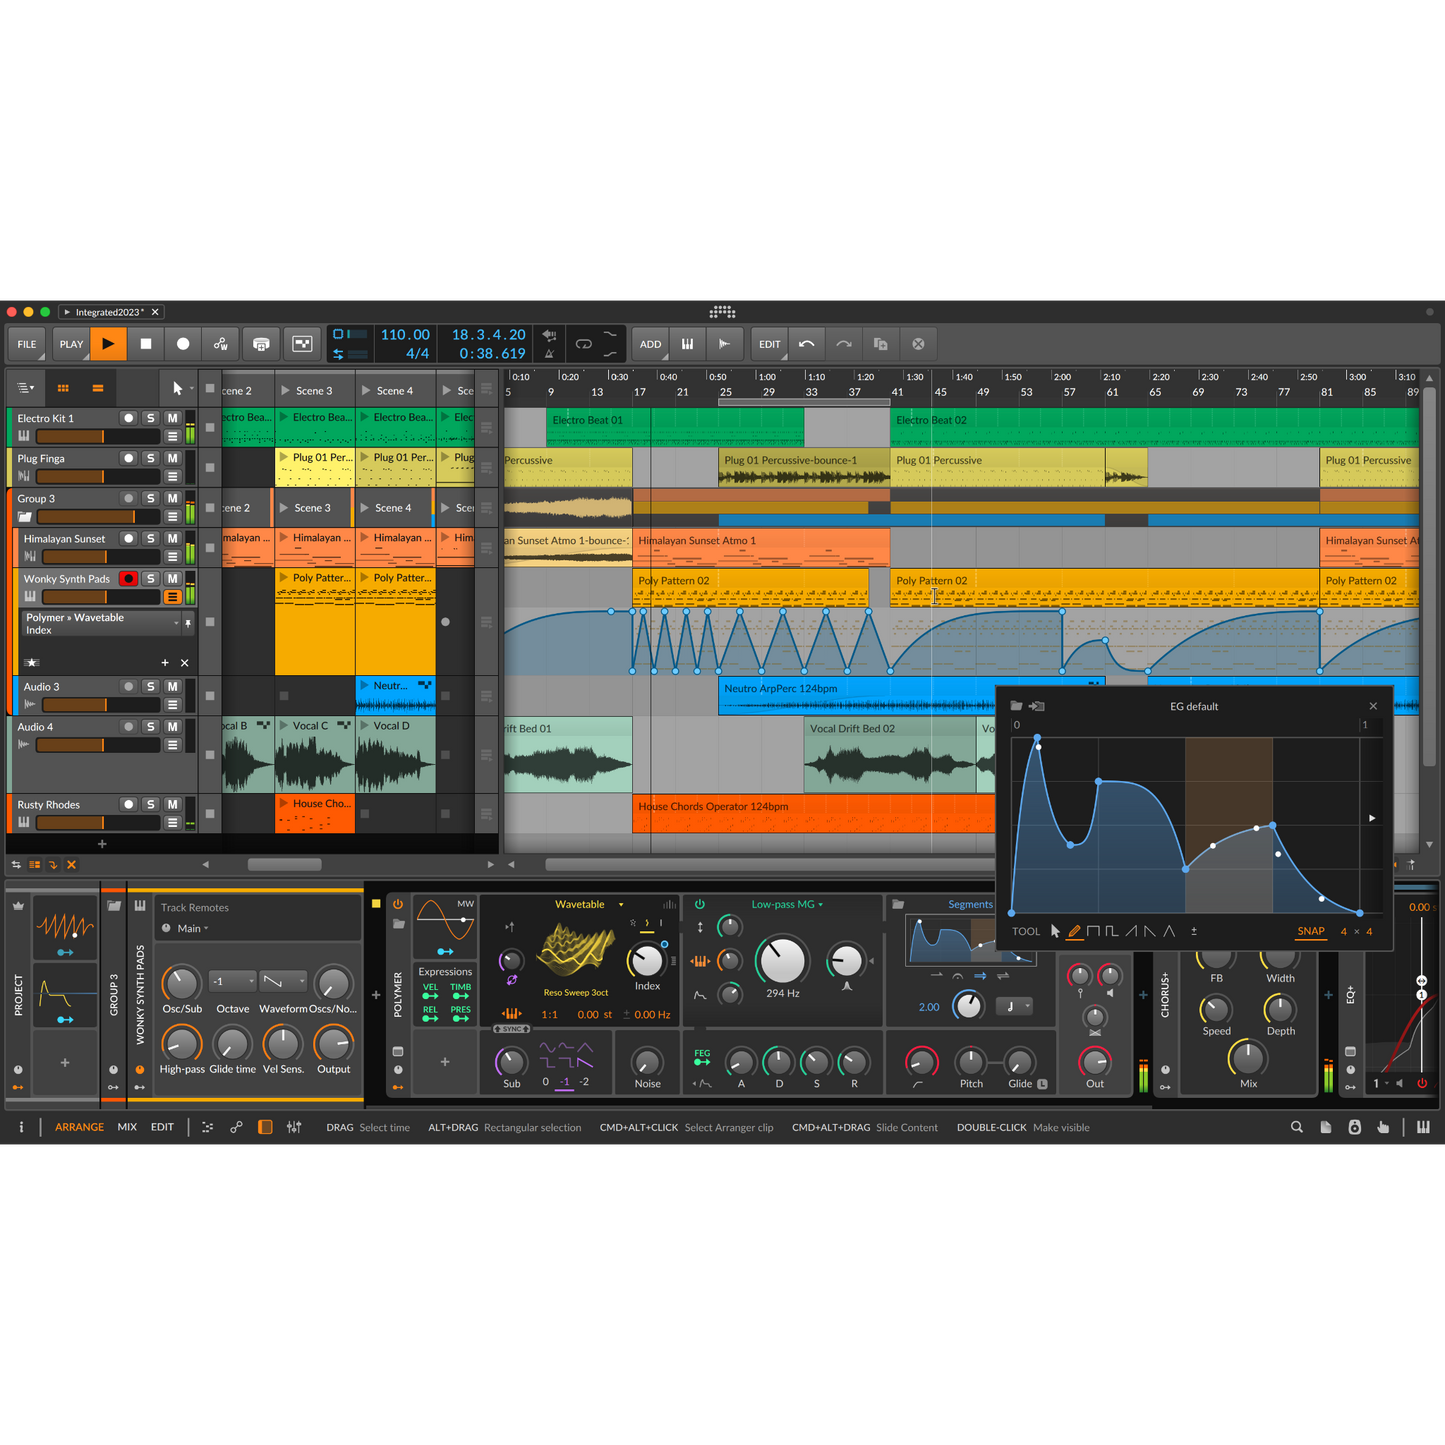Solo the Plug Finga track
The width and height of the screenshot is (1445, 1445).
[151, 458]
